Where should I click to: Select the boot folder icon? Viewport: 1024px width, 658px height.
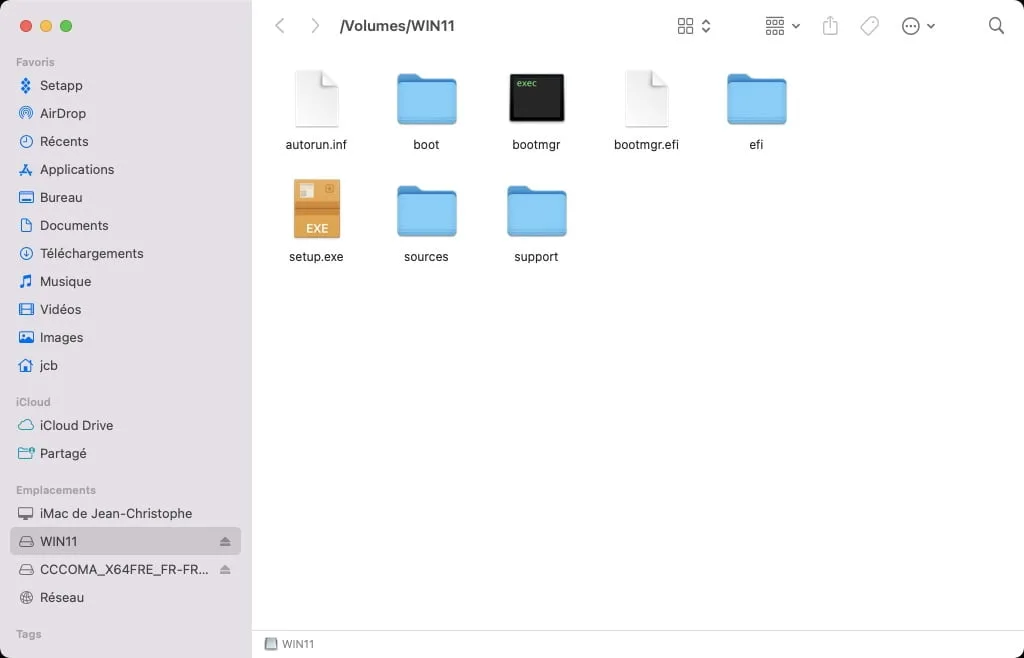[x=426, y=99]
